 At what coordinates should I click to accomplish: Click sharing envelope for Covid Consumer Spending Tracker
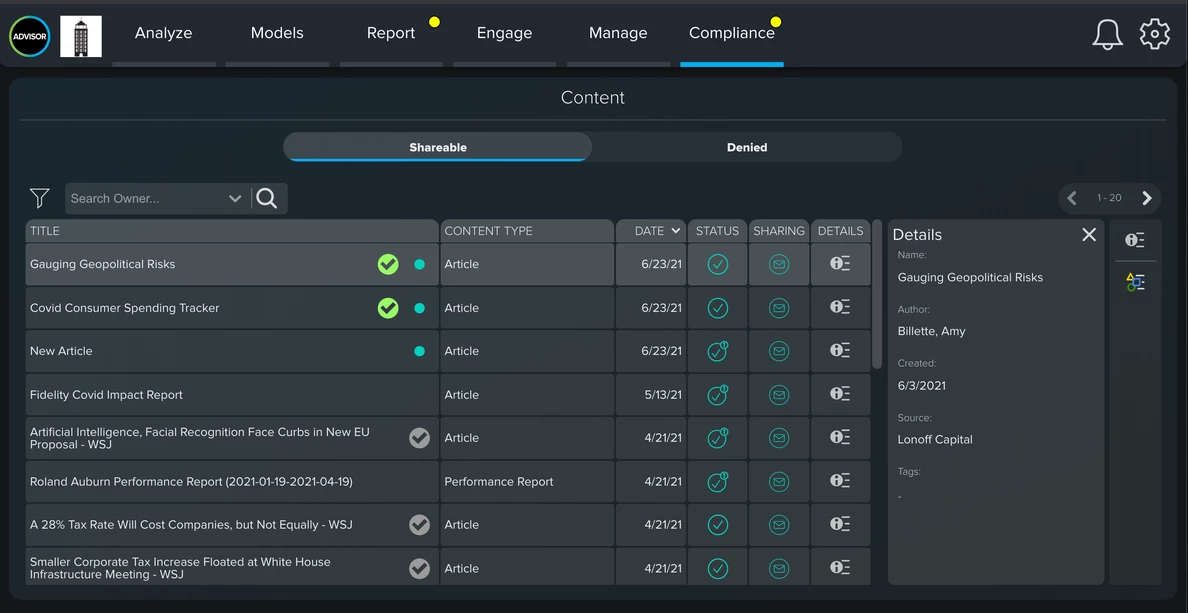(779, 308)
